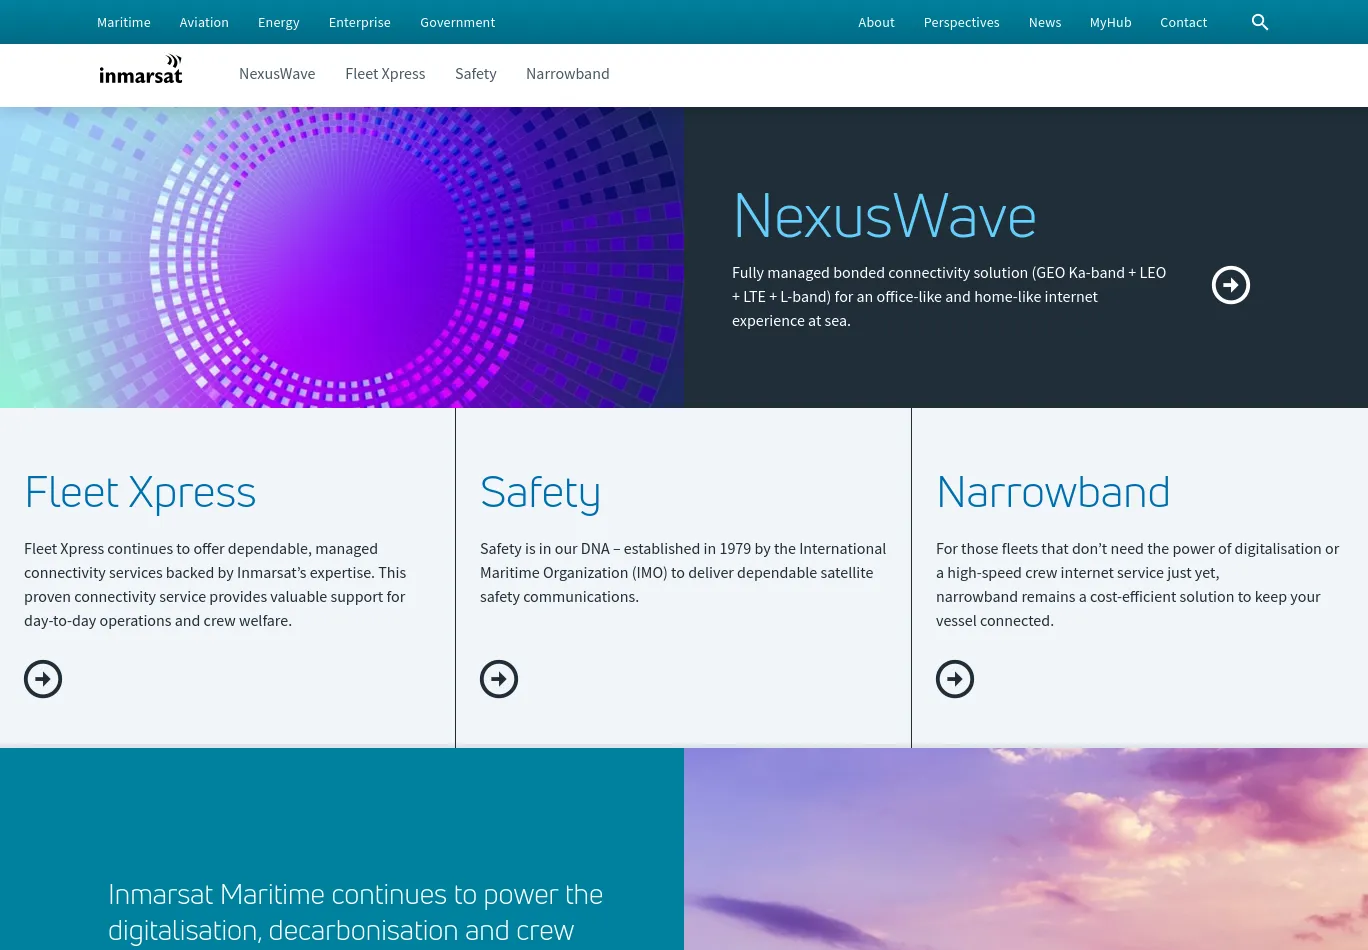This screenshot has width=1368, height=950.
Task: Select Aviation in the top navigation
Action: 204,22
